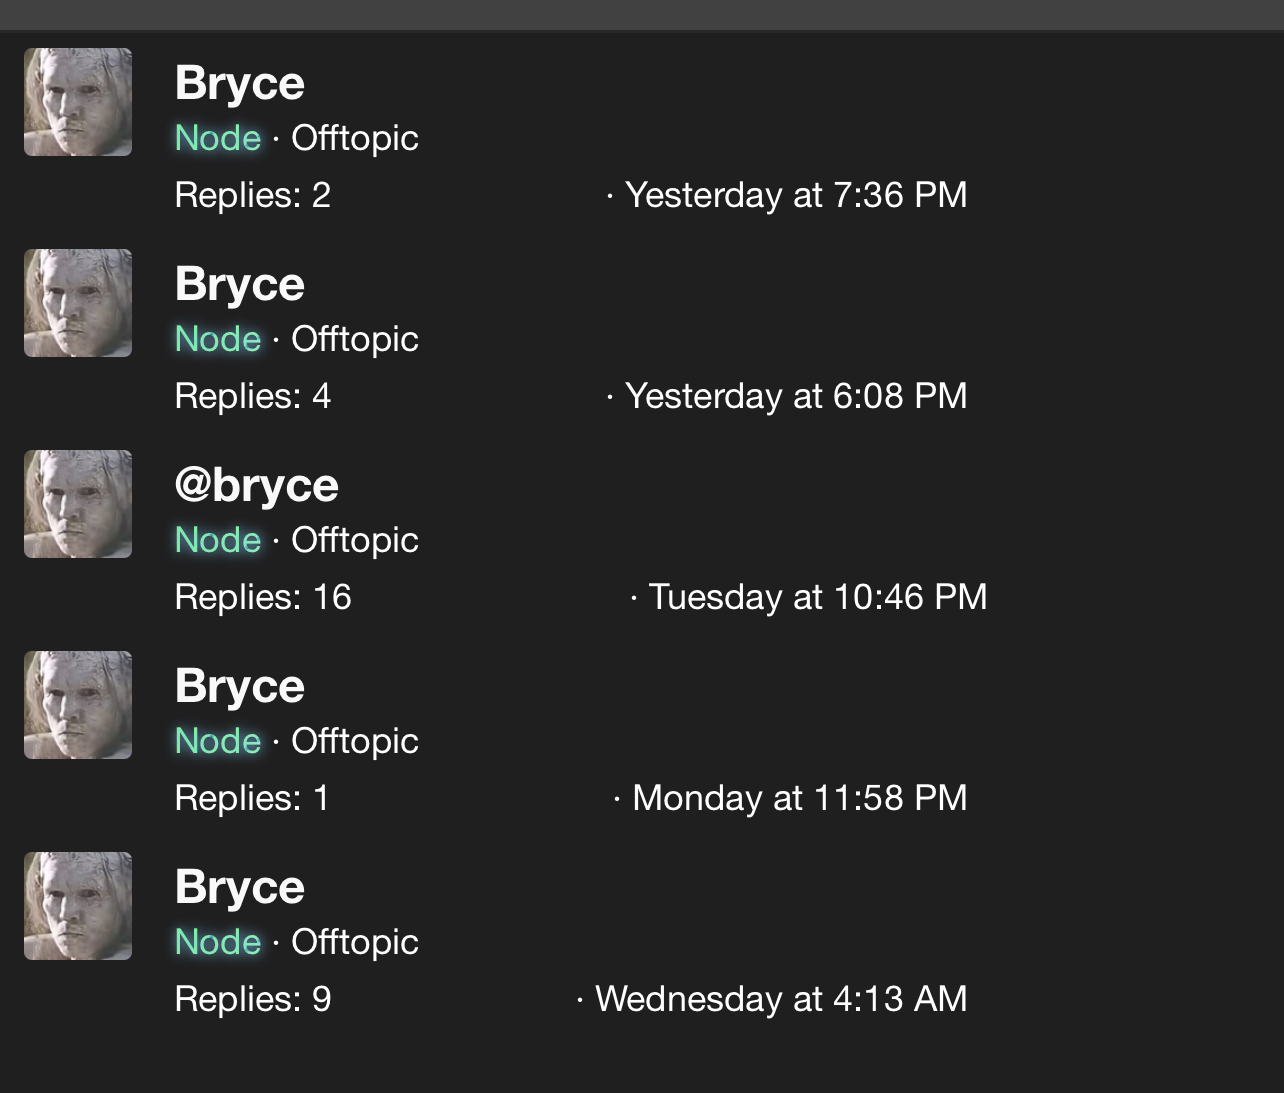Image resolution: width=1284 pixels, height=1093 pixels.
Task: Open Bryce thread posted yesterday at 7:36 PM
Action: click(239, 83)
